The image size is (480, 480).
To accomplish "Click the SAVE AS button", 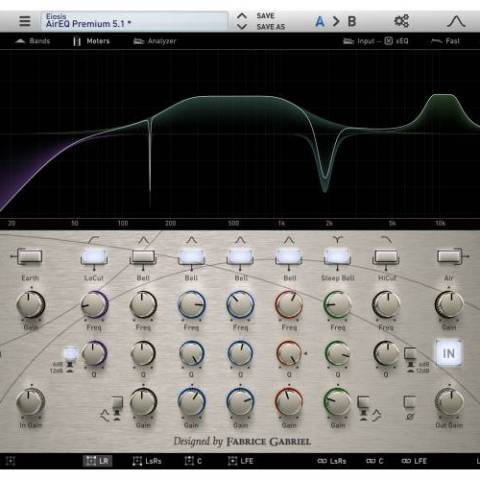I will (x=271, y=27).
